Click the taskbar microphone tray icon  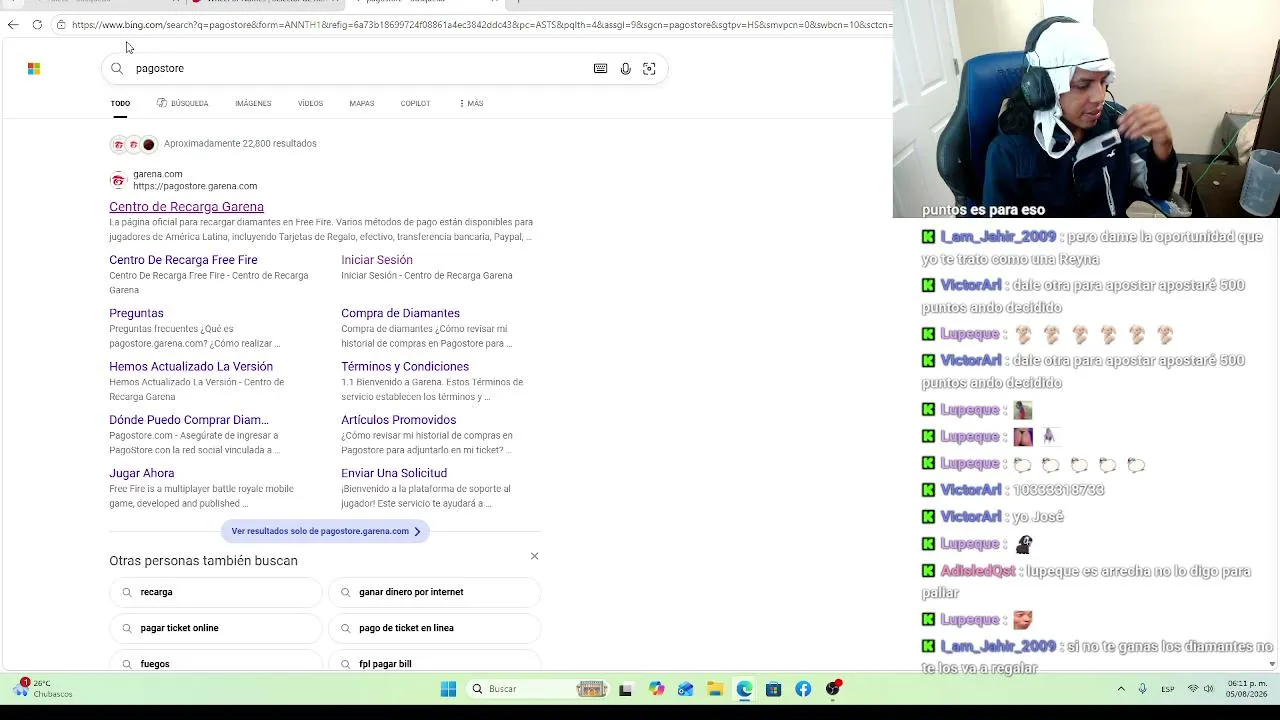click(1142, 689)
